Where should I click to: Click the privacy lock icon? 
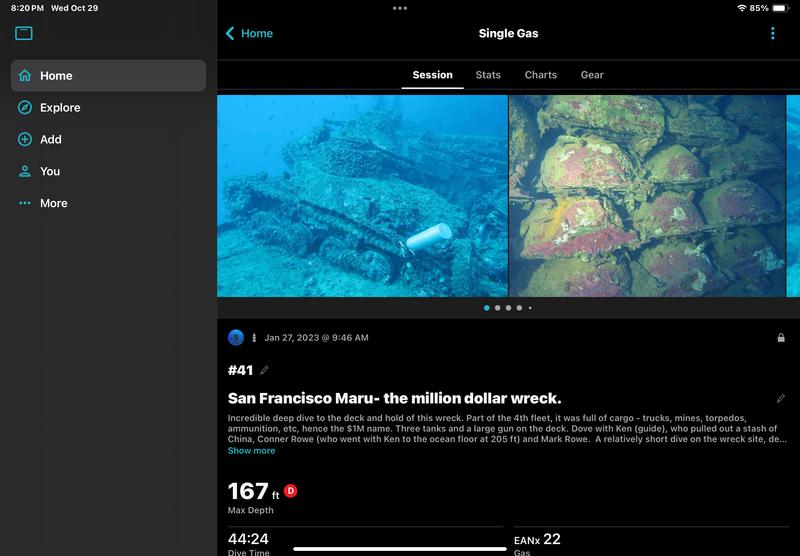pyautogui.click(x=781, y=337)
